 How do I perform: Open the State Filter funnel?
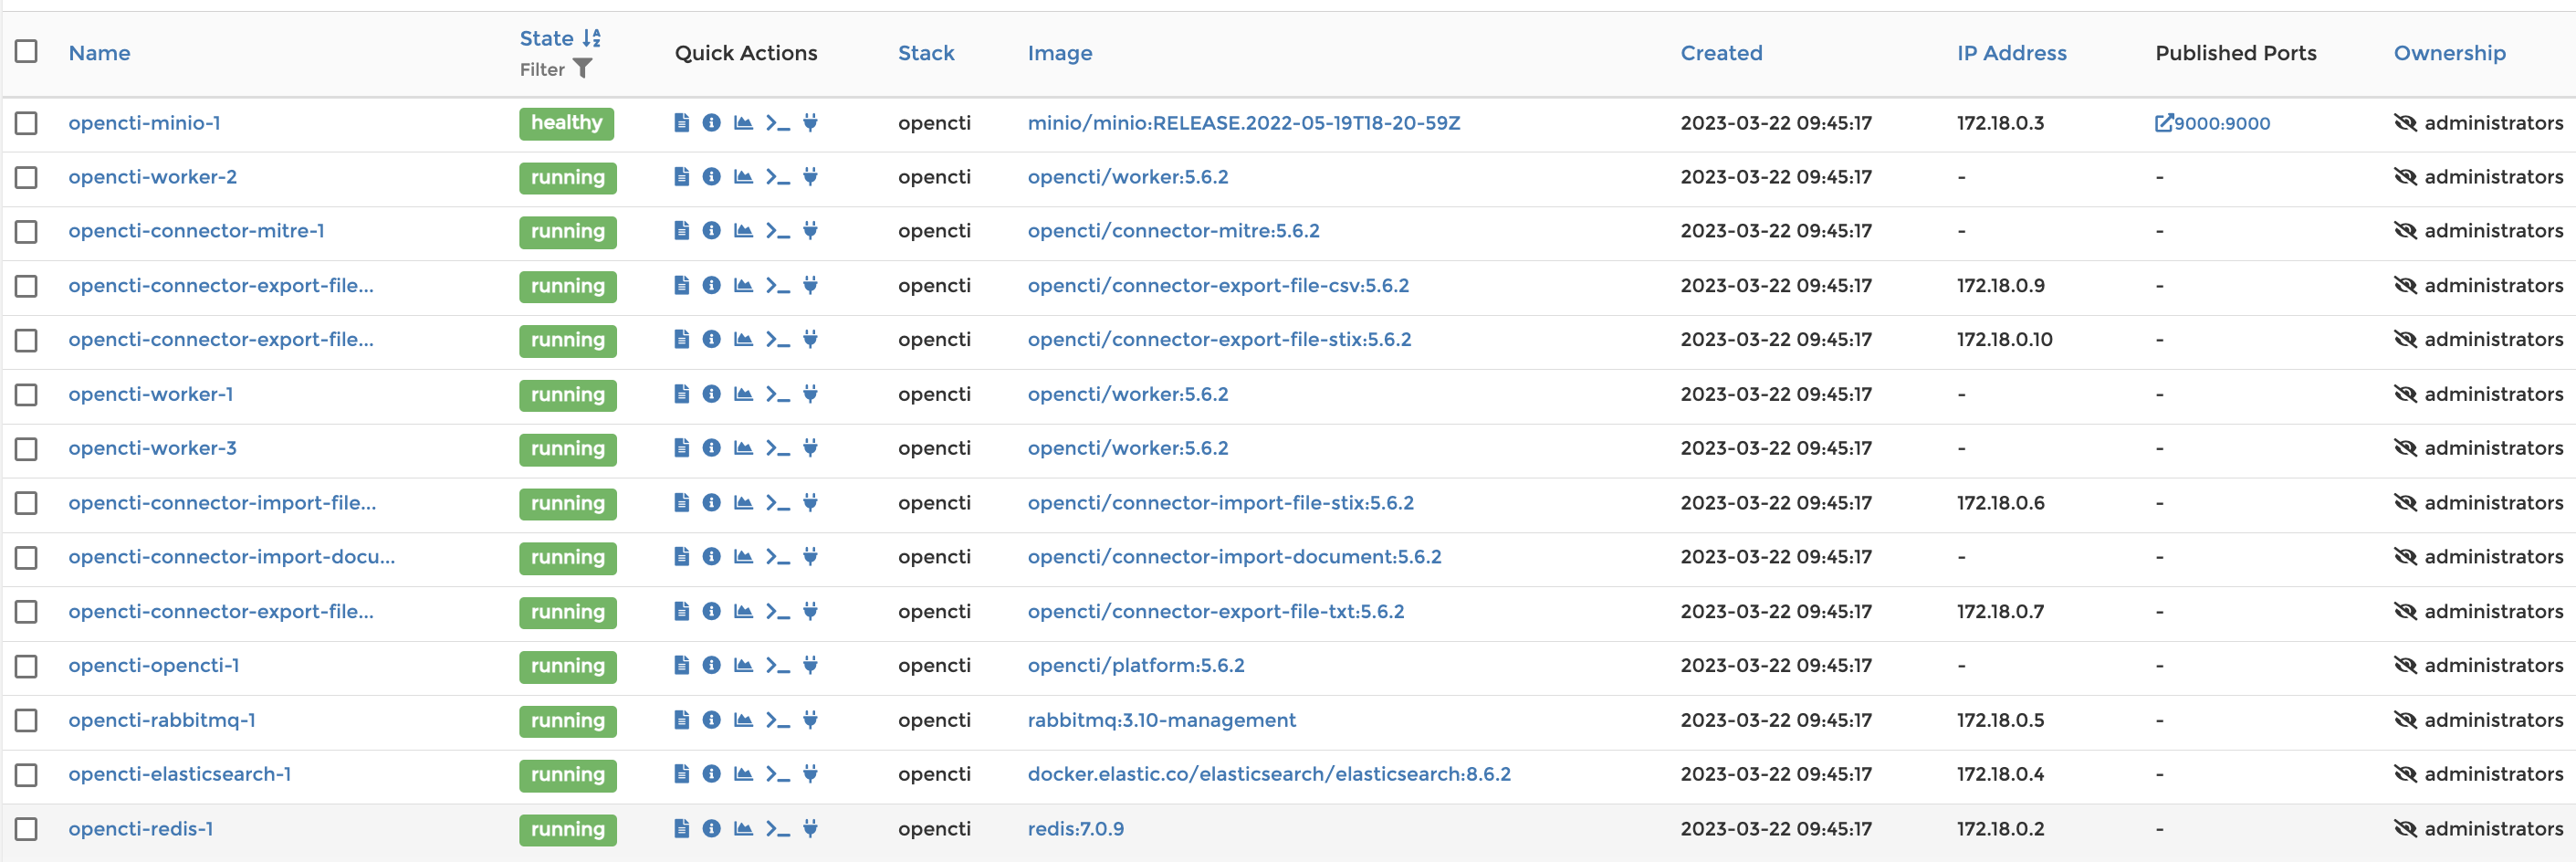(583, 69)
